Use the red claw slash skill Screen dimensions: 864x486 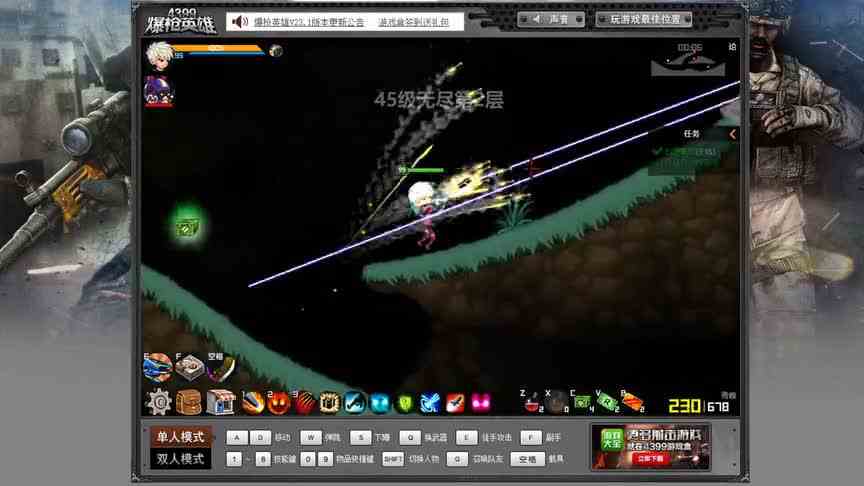pos(304,403)
